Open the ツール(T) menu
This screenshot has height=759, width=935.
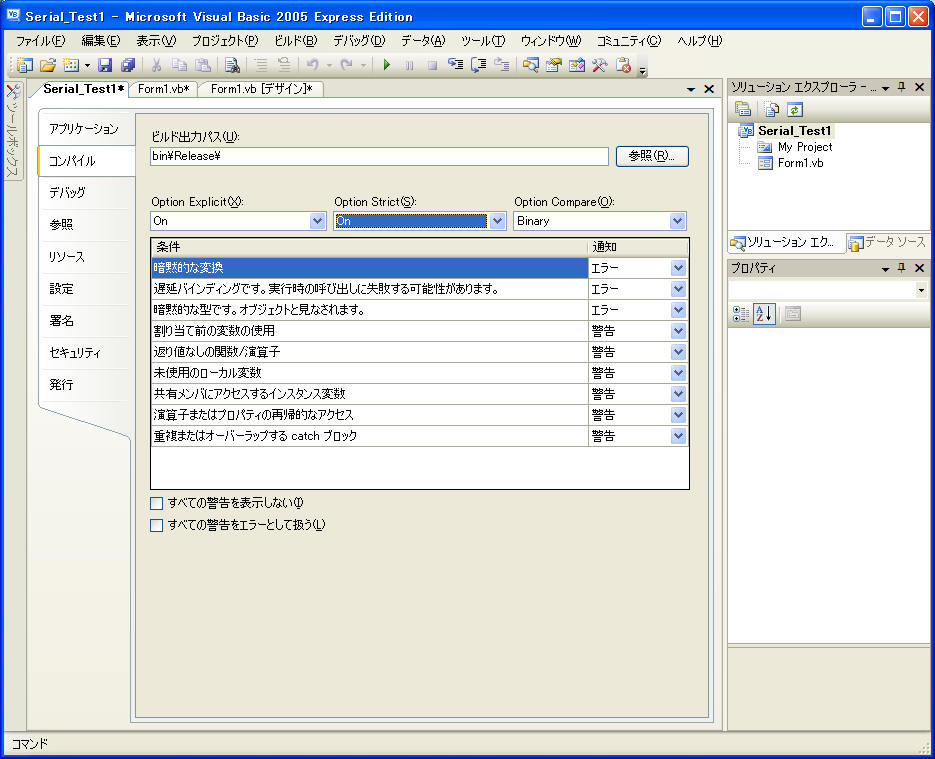point(483,41)
